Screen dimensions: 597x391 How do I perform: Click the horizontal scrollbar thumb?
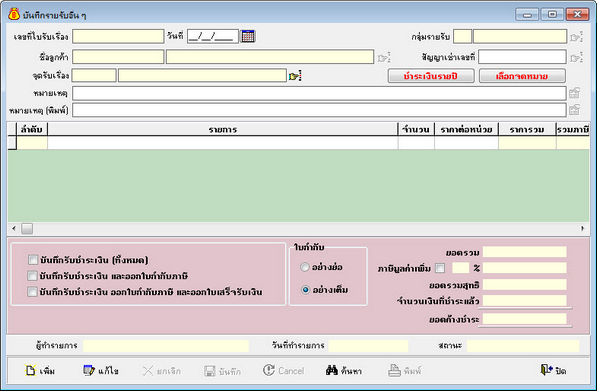point(27,228)
